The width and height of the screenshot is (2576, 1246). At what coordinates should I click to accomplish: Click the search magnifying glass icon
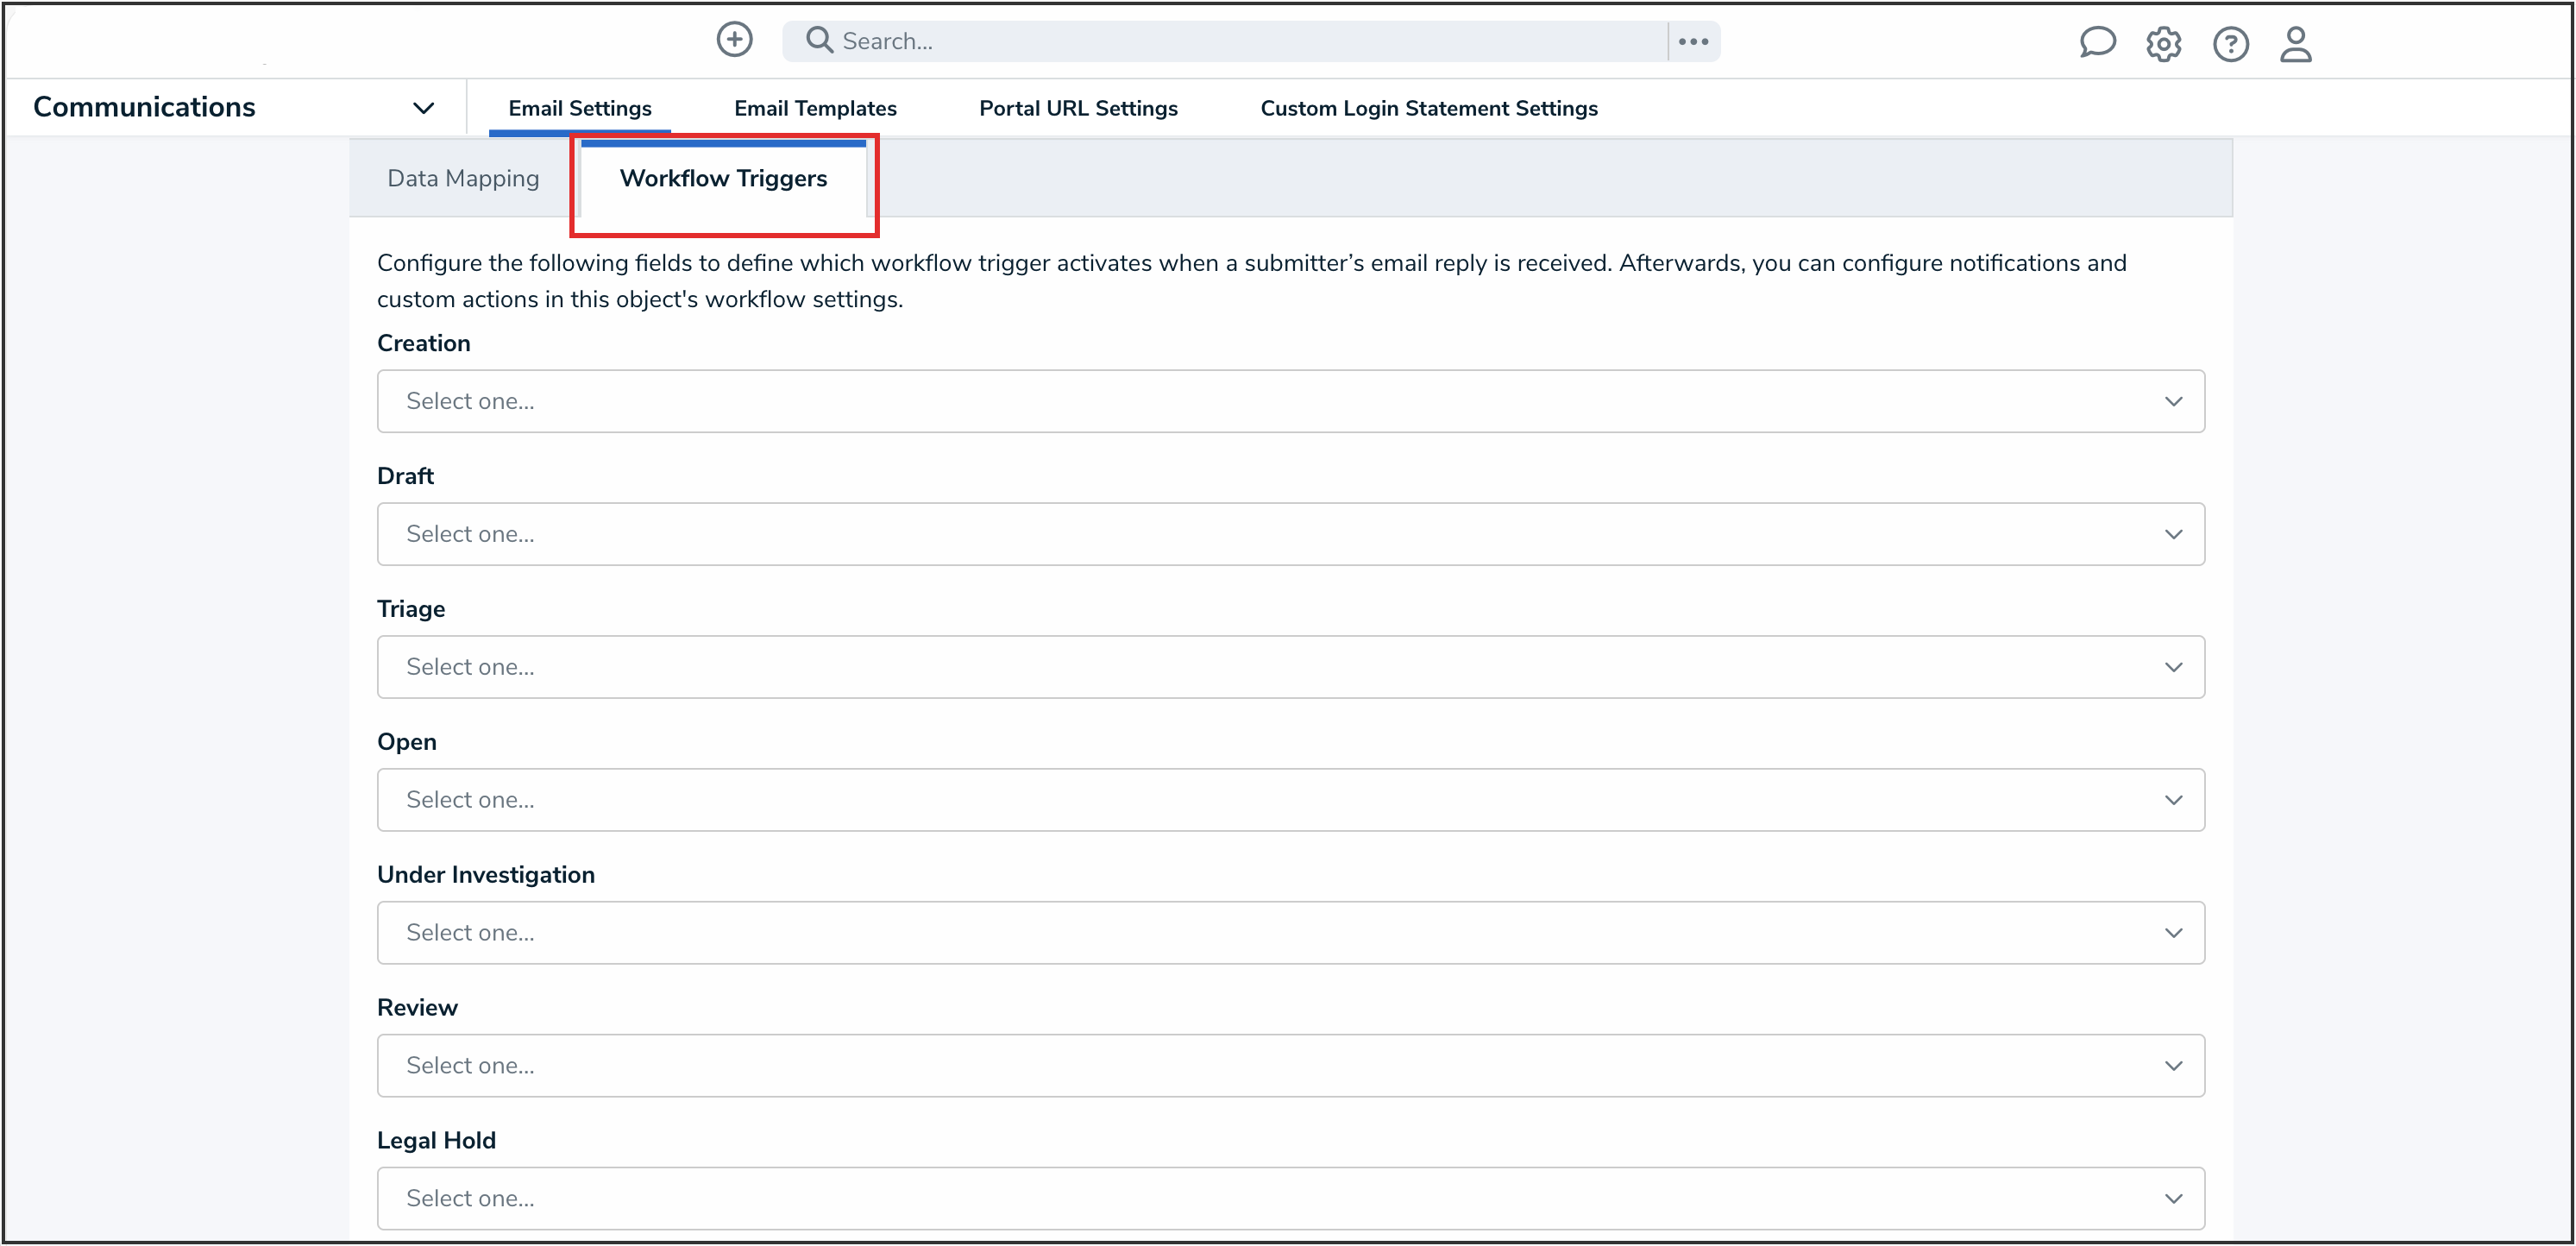coord(819,40)
